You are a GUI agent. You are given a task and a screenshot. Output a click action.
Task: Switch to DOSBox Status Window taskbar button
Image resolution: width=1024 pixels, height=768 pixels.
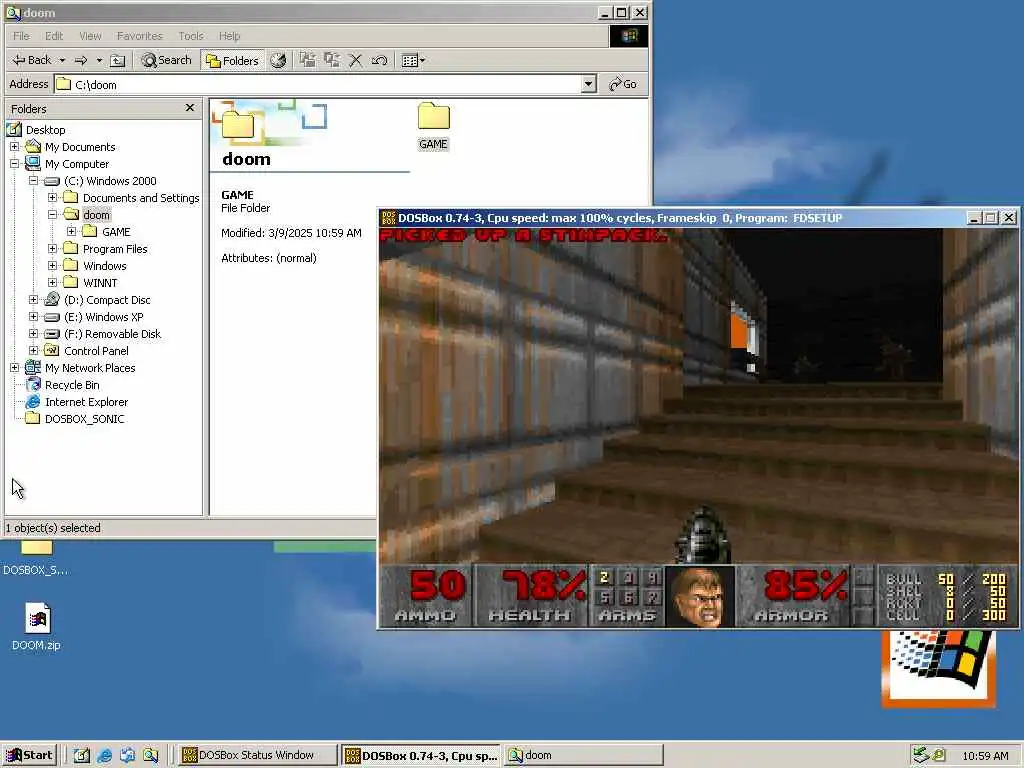(x=257, y=755)
